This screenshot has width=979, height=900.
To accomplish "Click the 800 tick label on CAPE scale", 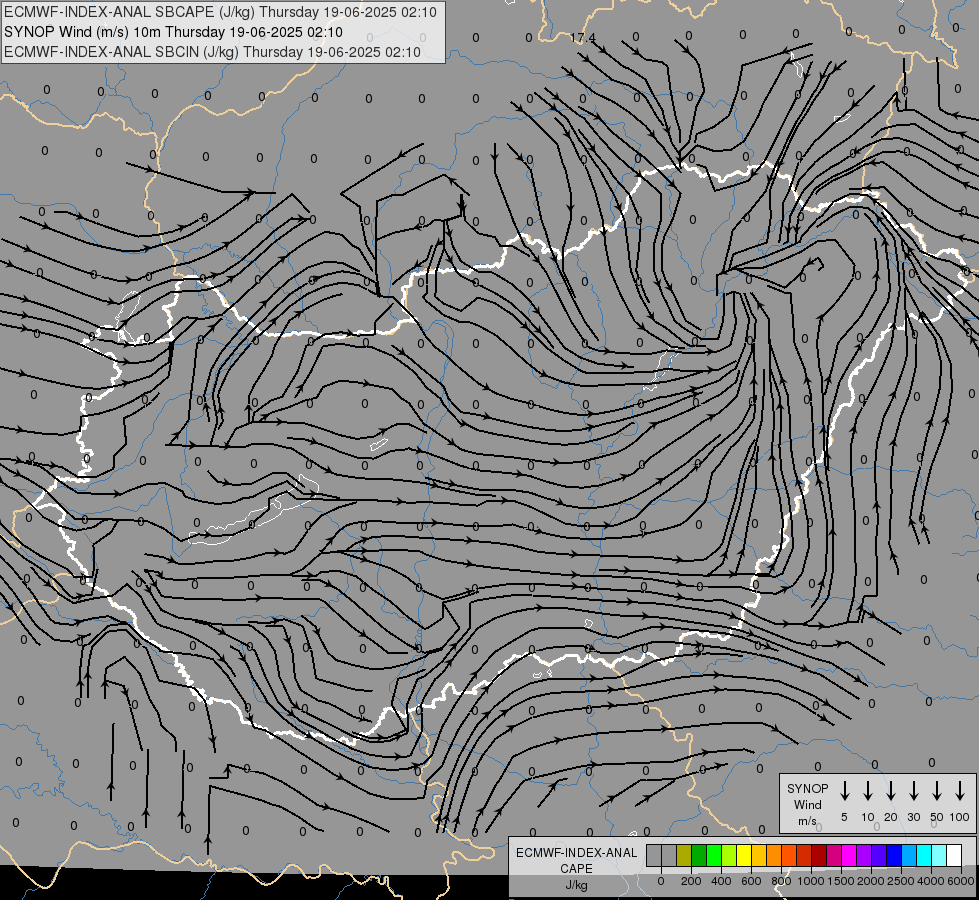I will pyautogui.click(x=781, y=881).
